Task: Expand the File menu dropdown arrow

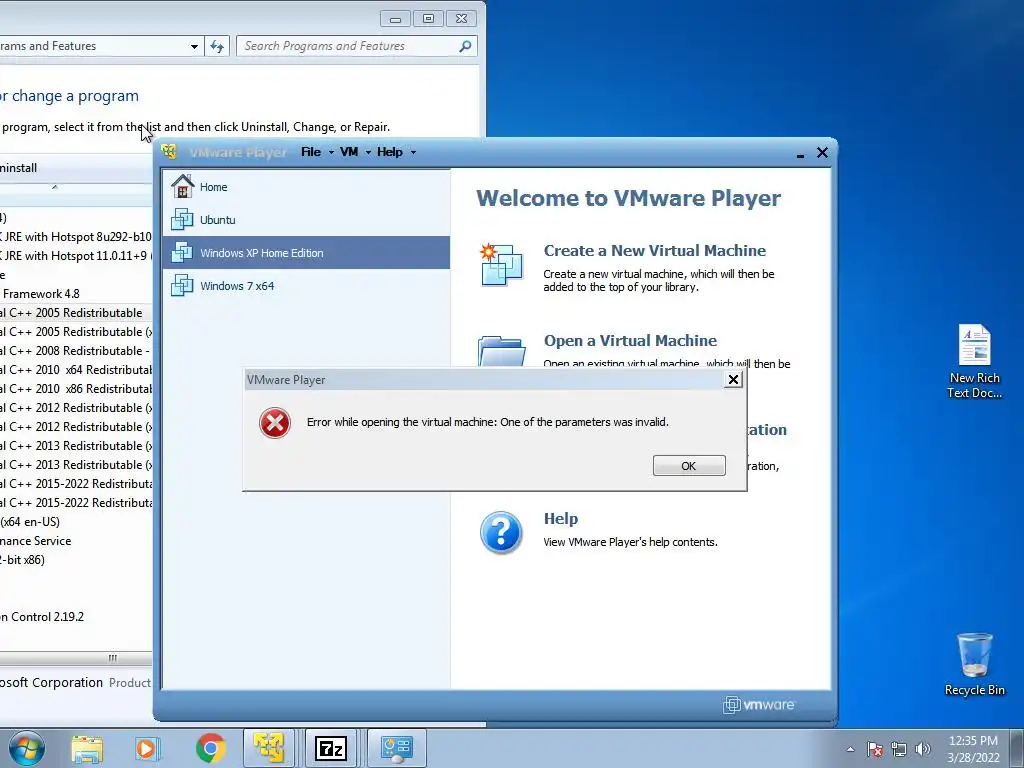Action: 331,153
